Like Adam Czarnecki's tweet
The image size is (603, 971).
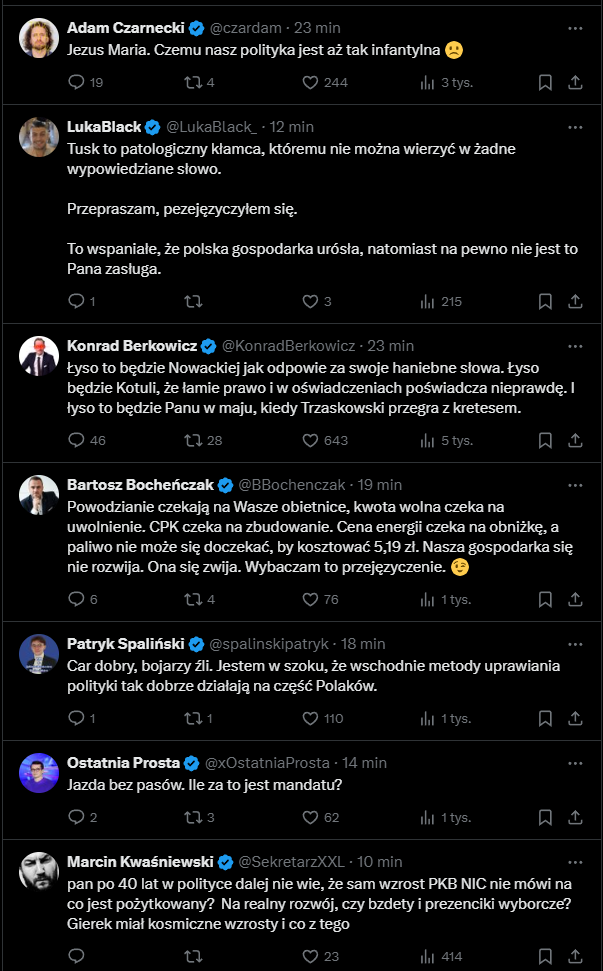(x=310, y=82)
